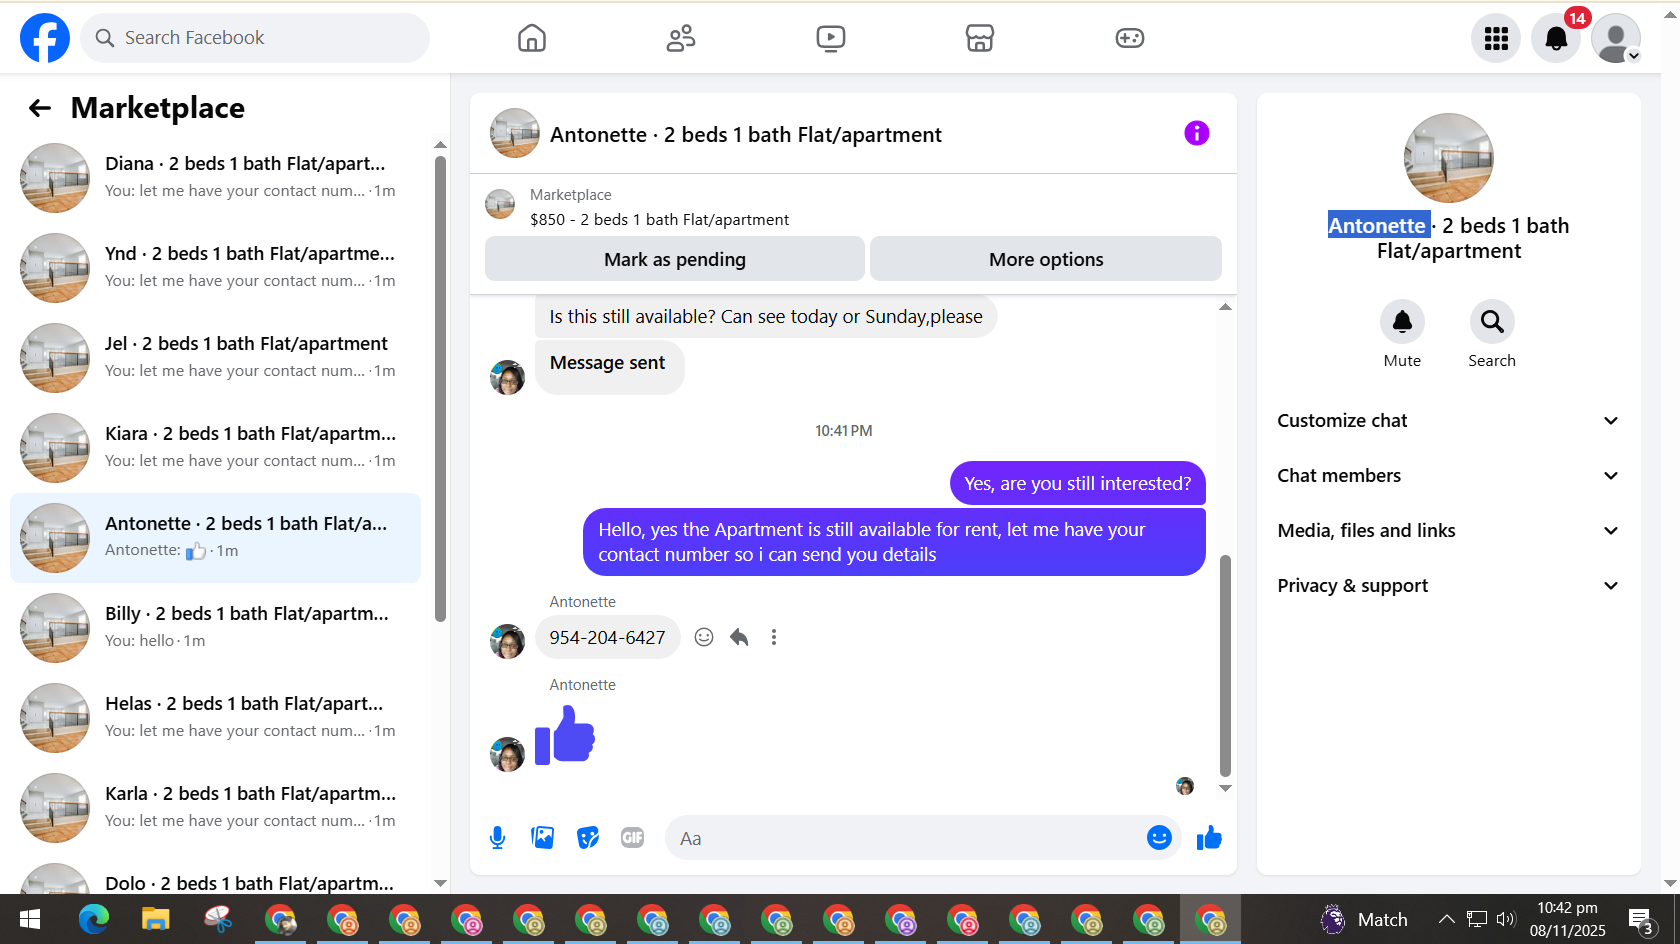Open the apps grid menu icon

1496,38
